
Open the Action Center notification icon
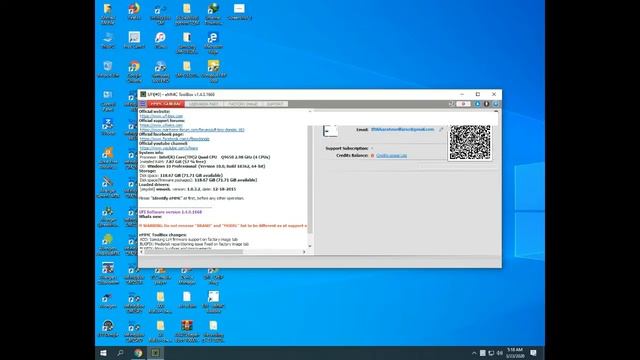click(533, 353)
